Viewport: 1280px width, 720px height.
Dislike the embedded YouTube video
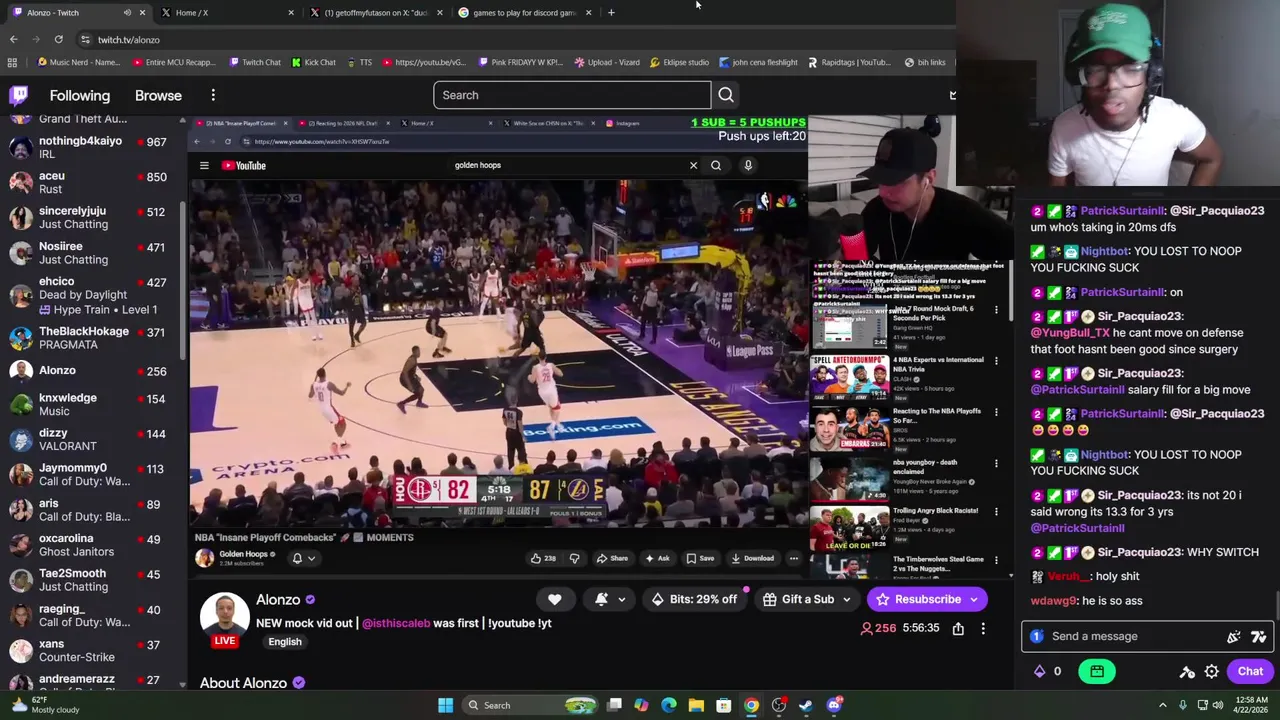coord(574,558)
